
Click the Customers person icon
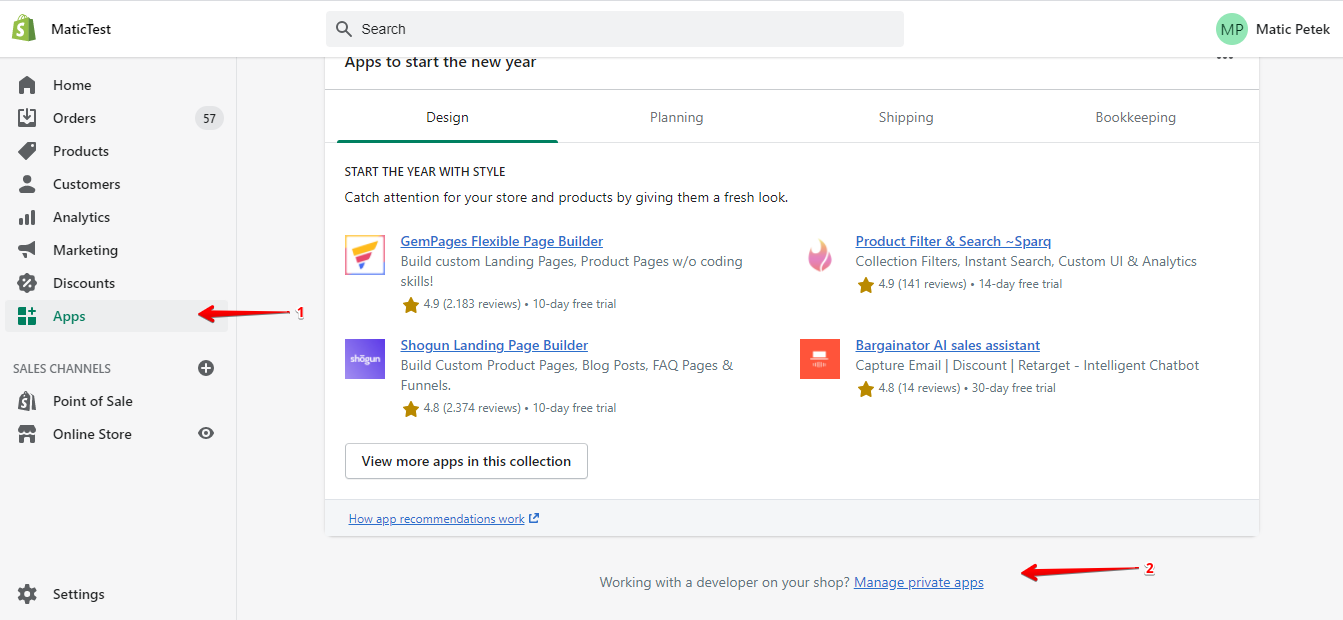tap(27, 184)
